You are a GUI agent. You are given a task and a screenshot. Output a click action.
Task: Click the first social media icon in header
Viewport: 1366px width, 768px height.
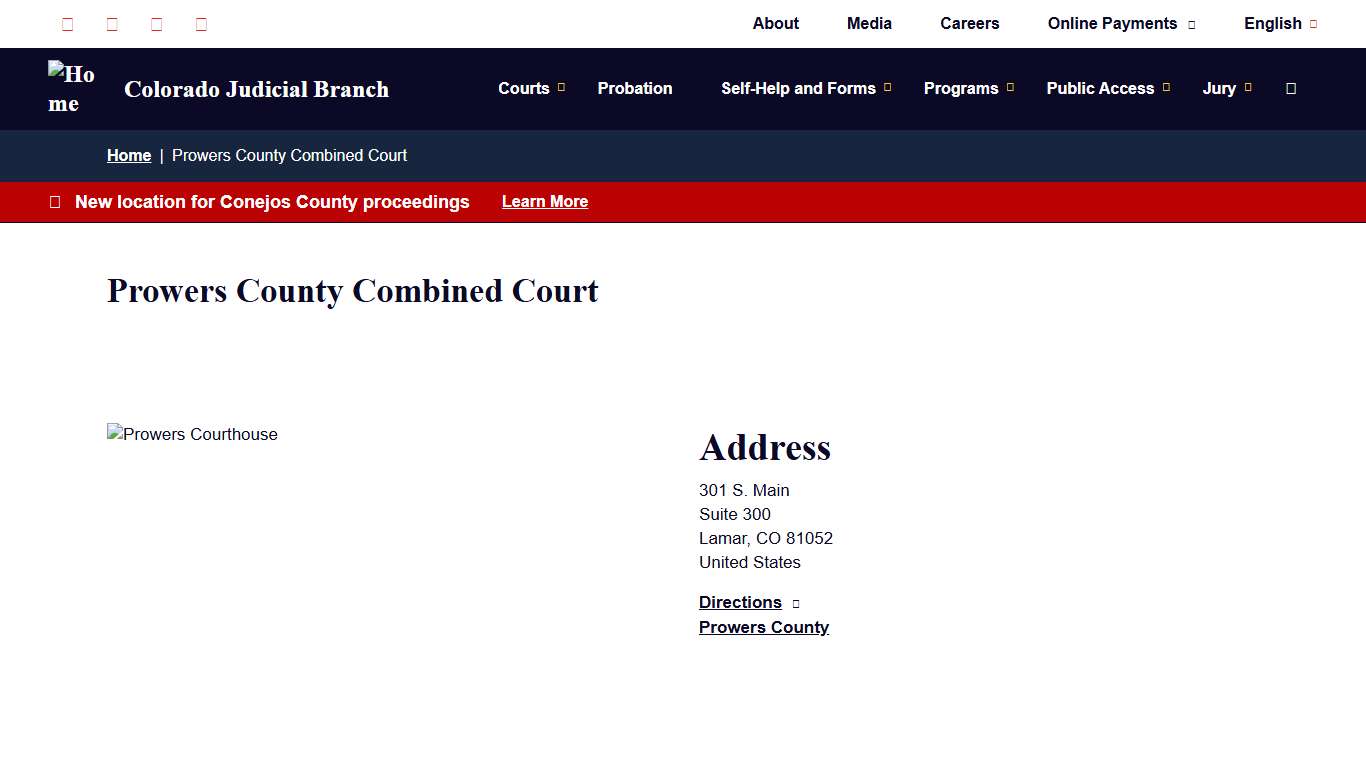click(67, 24)
